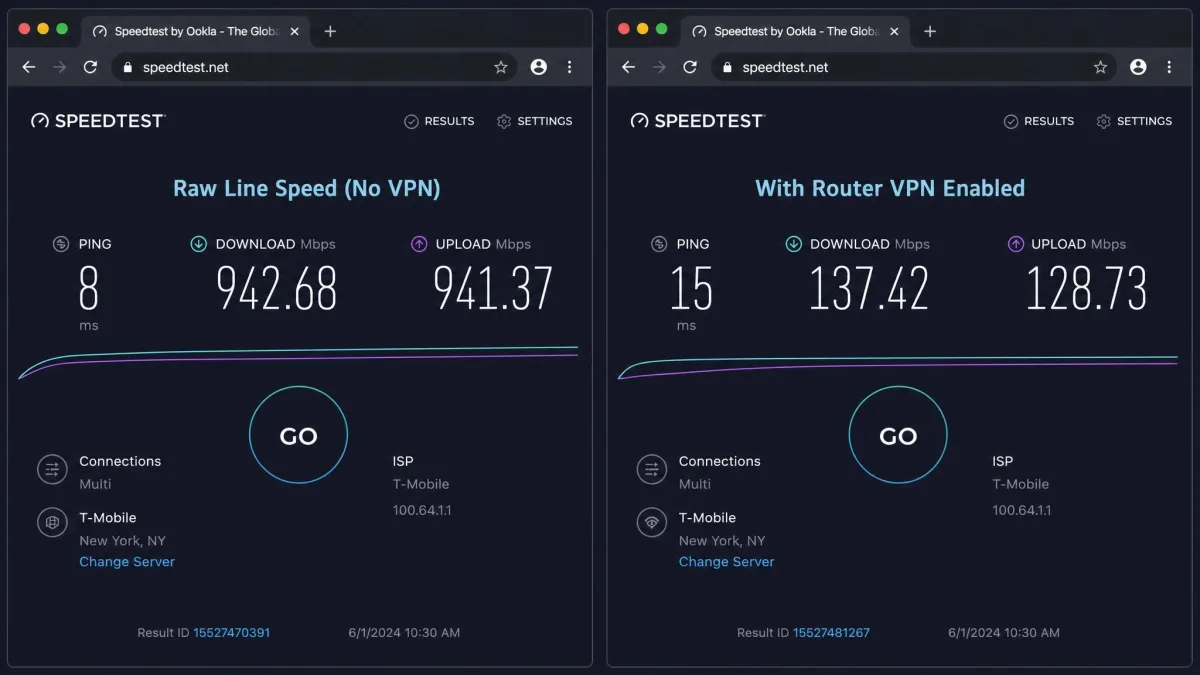Go forward in left browser window
Viewport: 1200px width, 675px height.
(x=59, y=67)
